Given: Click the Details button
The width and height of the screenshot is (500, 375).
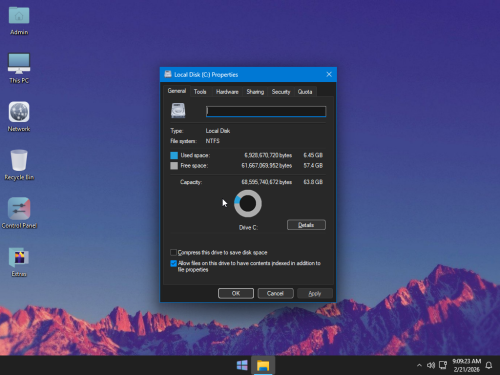Looking at the screenshot, I should [x=306, y=225].
